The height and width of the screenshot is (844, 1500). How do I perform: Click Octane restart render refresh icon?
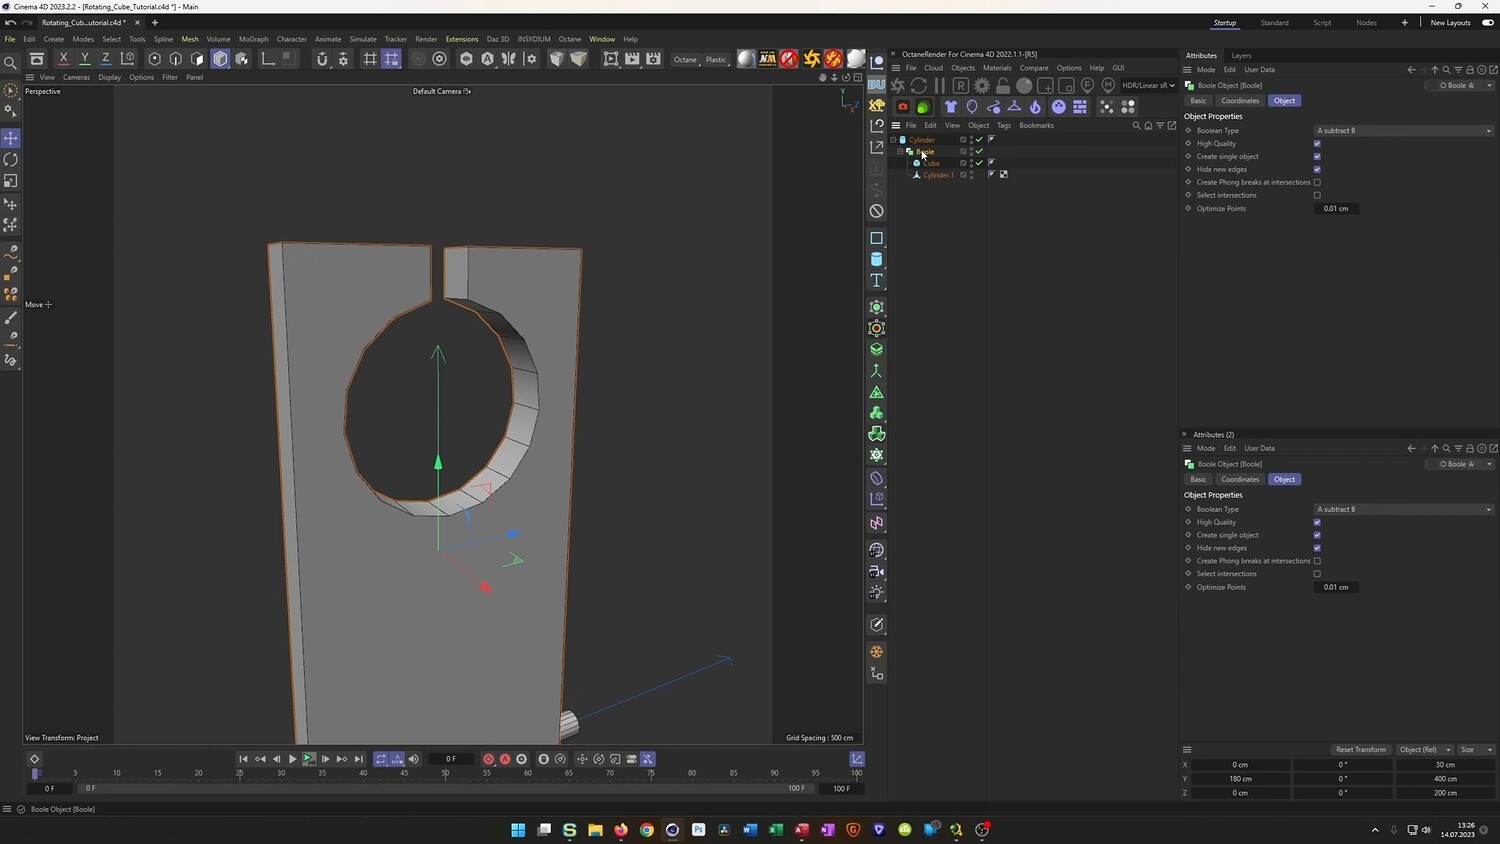919,86
